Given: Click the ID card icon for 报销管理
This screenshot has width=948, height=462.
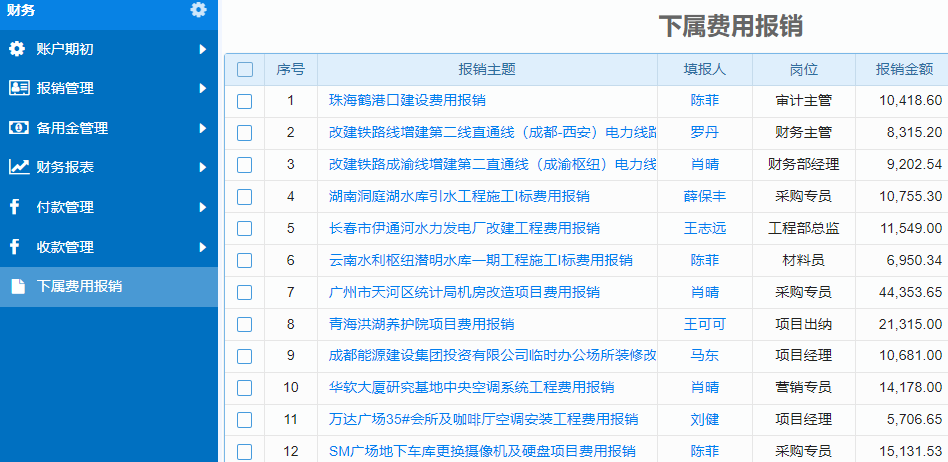Looking at the screenshot, I should (x=17, y=88).
